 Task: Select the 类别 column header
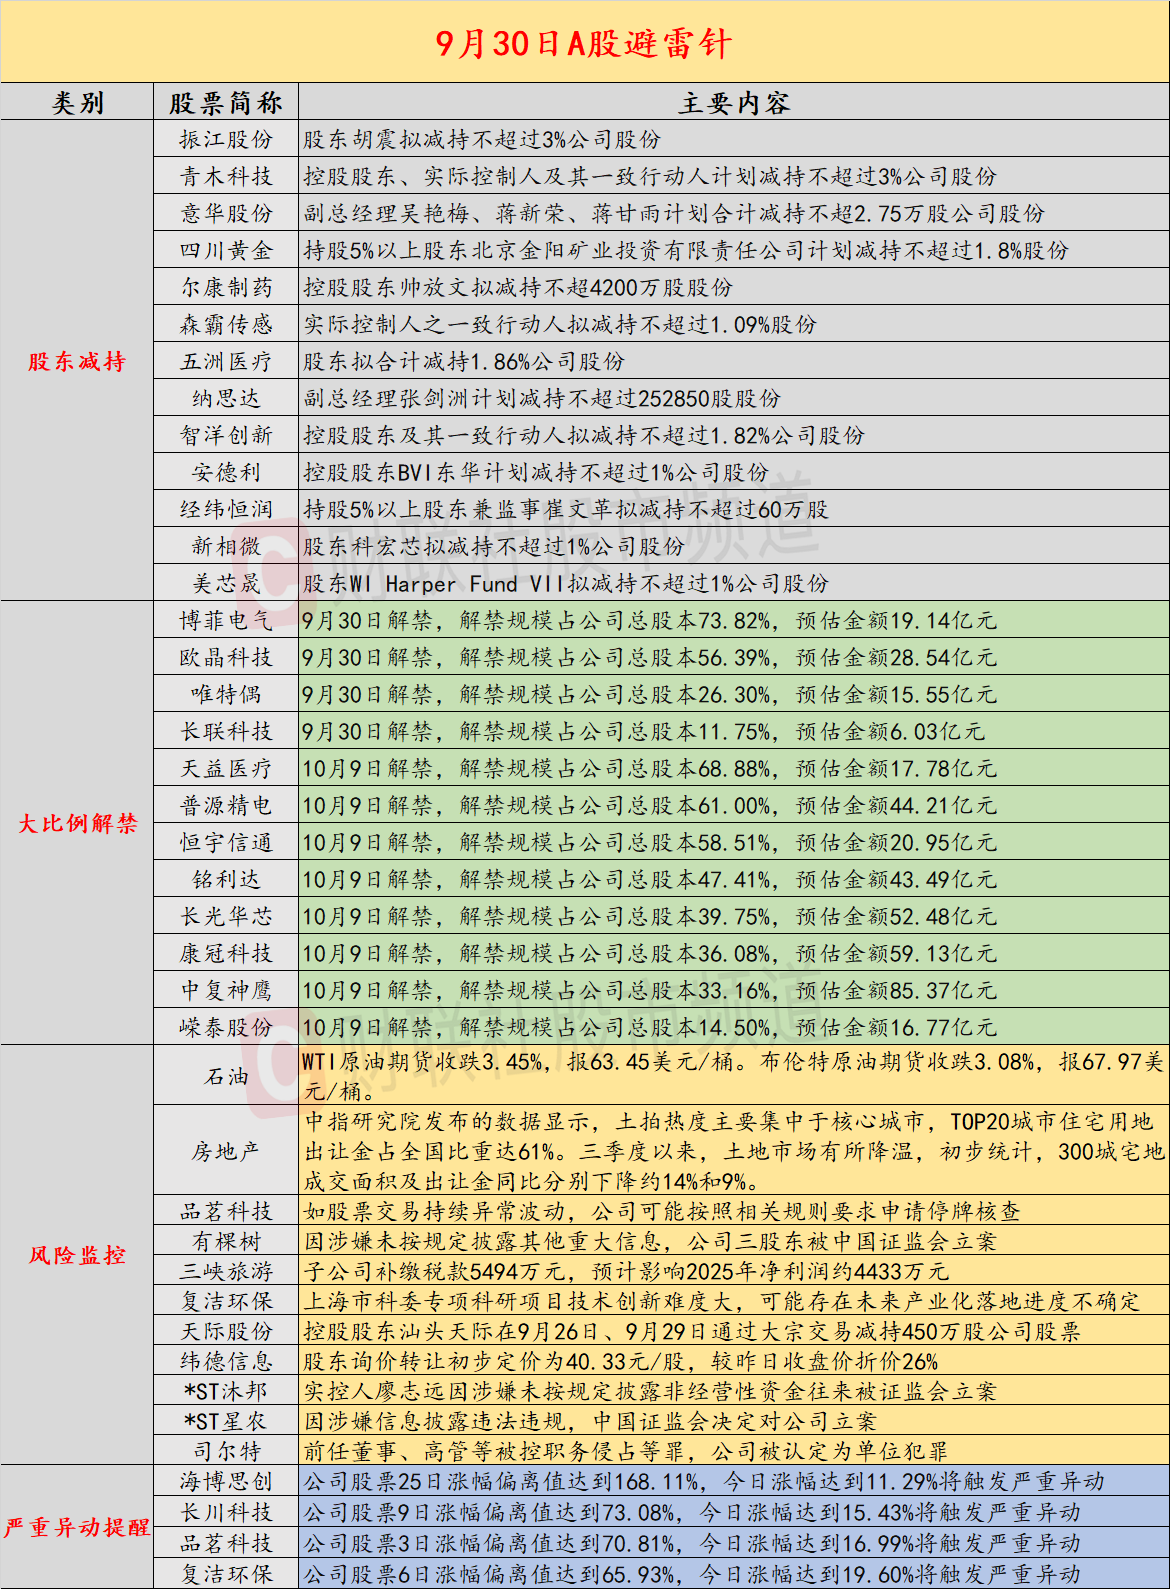(77, 102)
